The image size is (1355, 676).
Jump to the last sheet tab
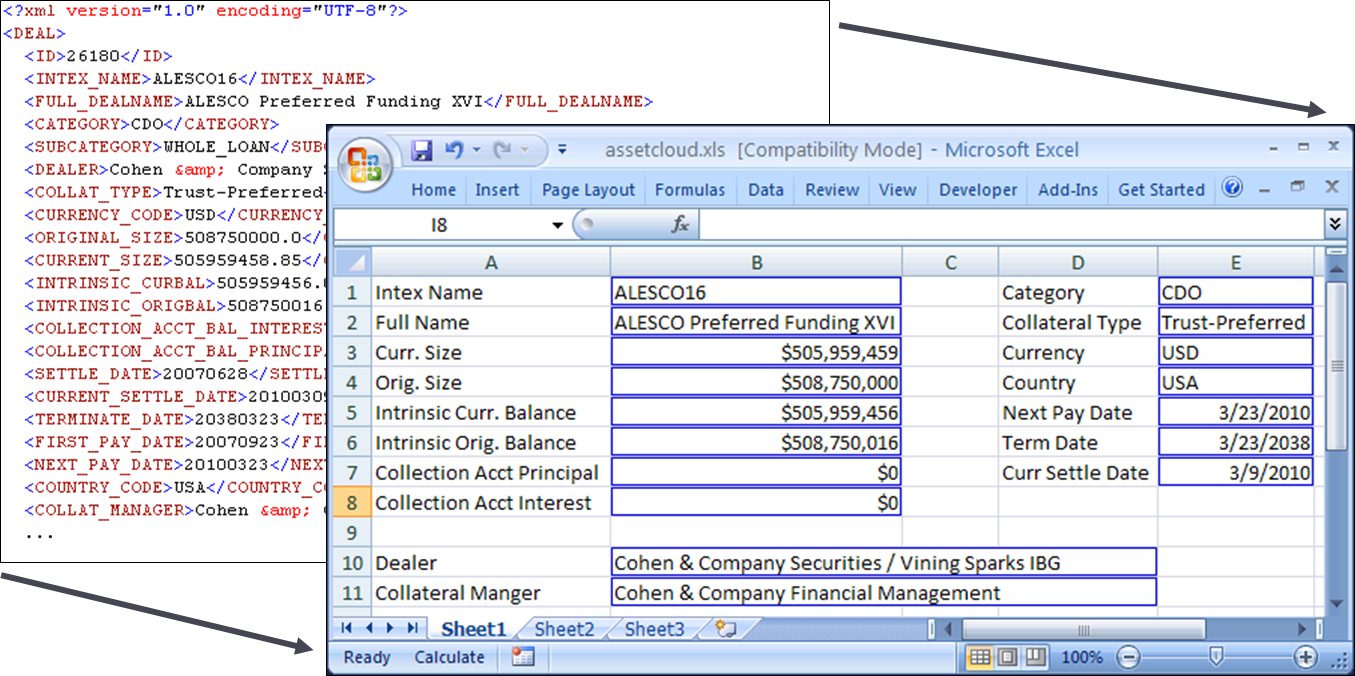pyautogui.click(x=413, y=629)
